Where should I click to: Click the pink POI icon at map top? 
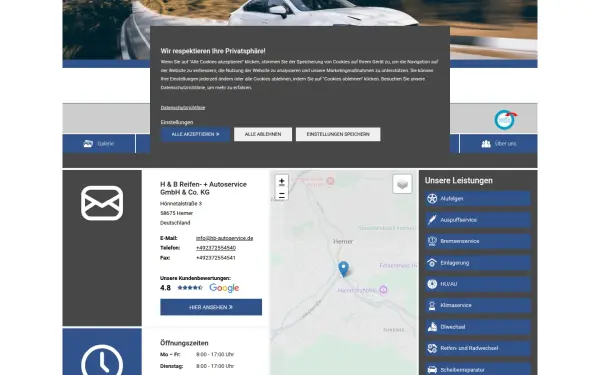330,181
